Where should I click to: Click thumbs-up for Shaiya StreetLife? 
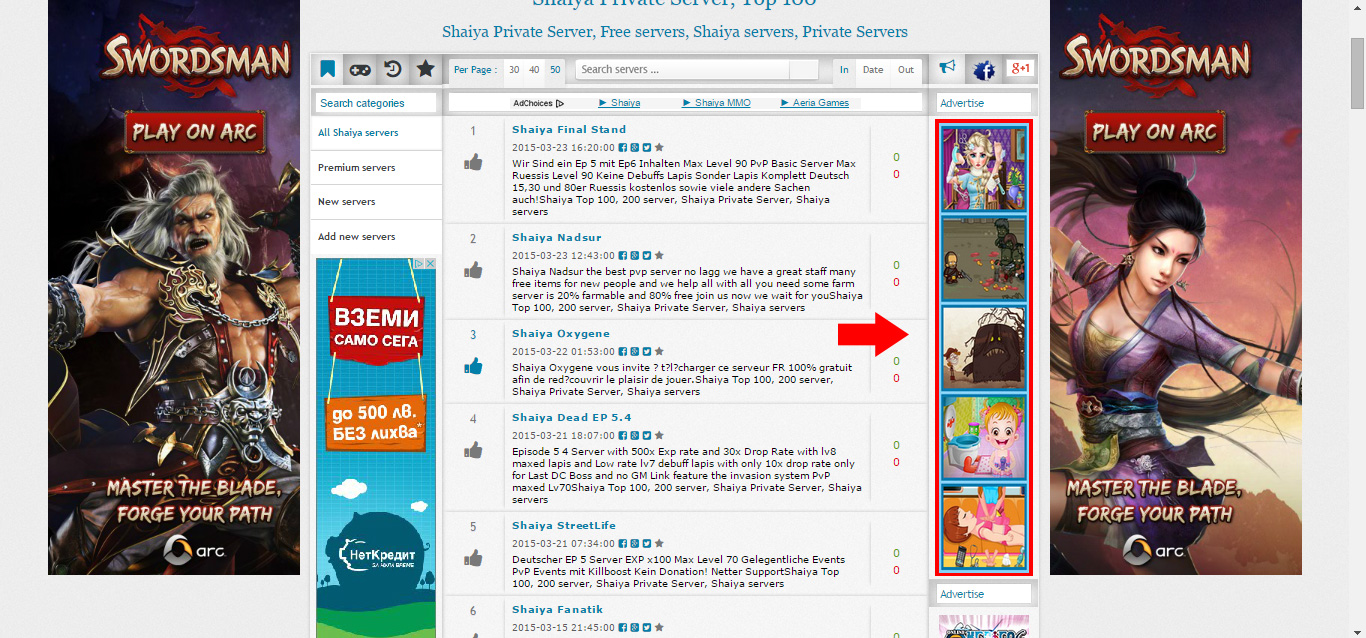[473, 558]
